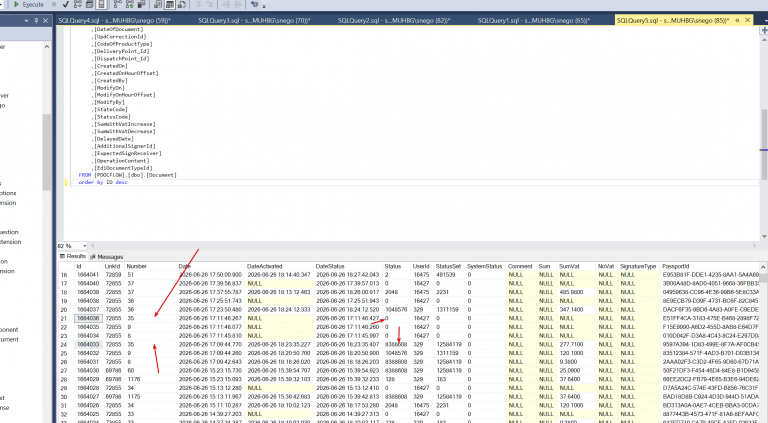This screenshot has width=768, height=423.
Task: Click SumVat value 277.7100
Action: pos(571,344)
